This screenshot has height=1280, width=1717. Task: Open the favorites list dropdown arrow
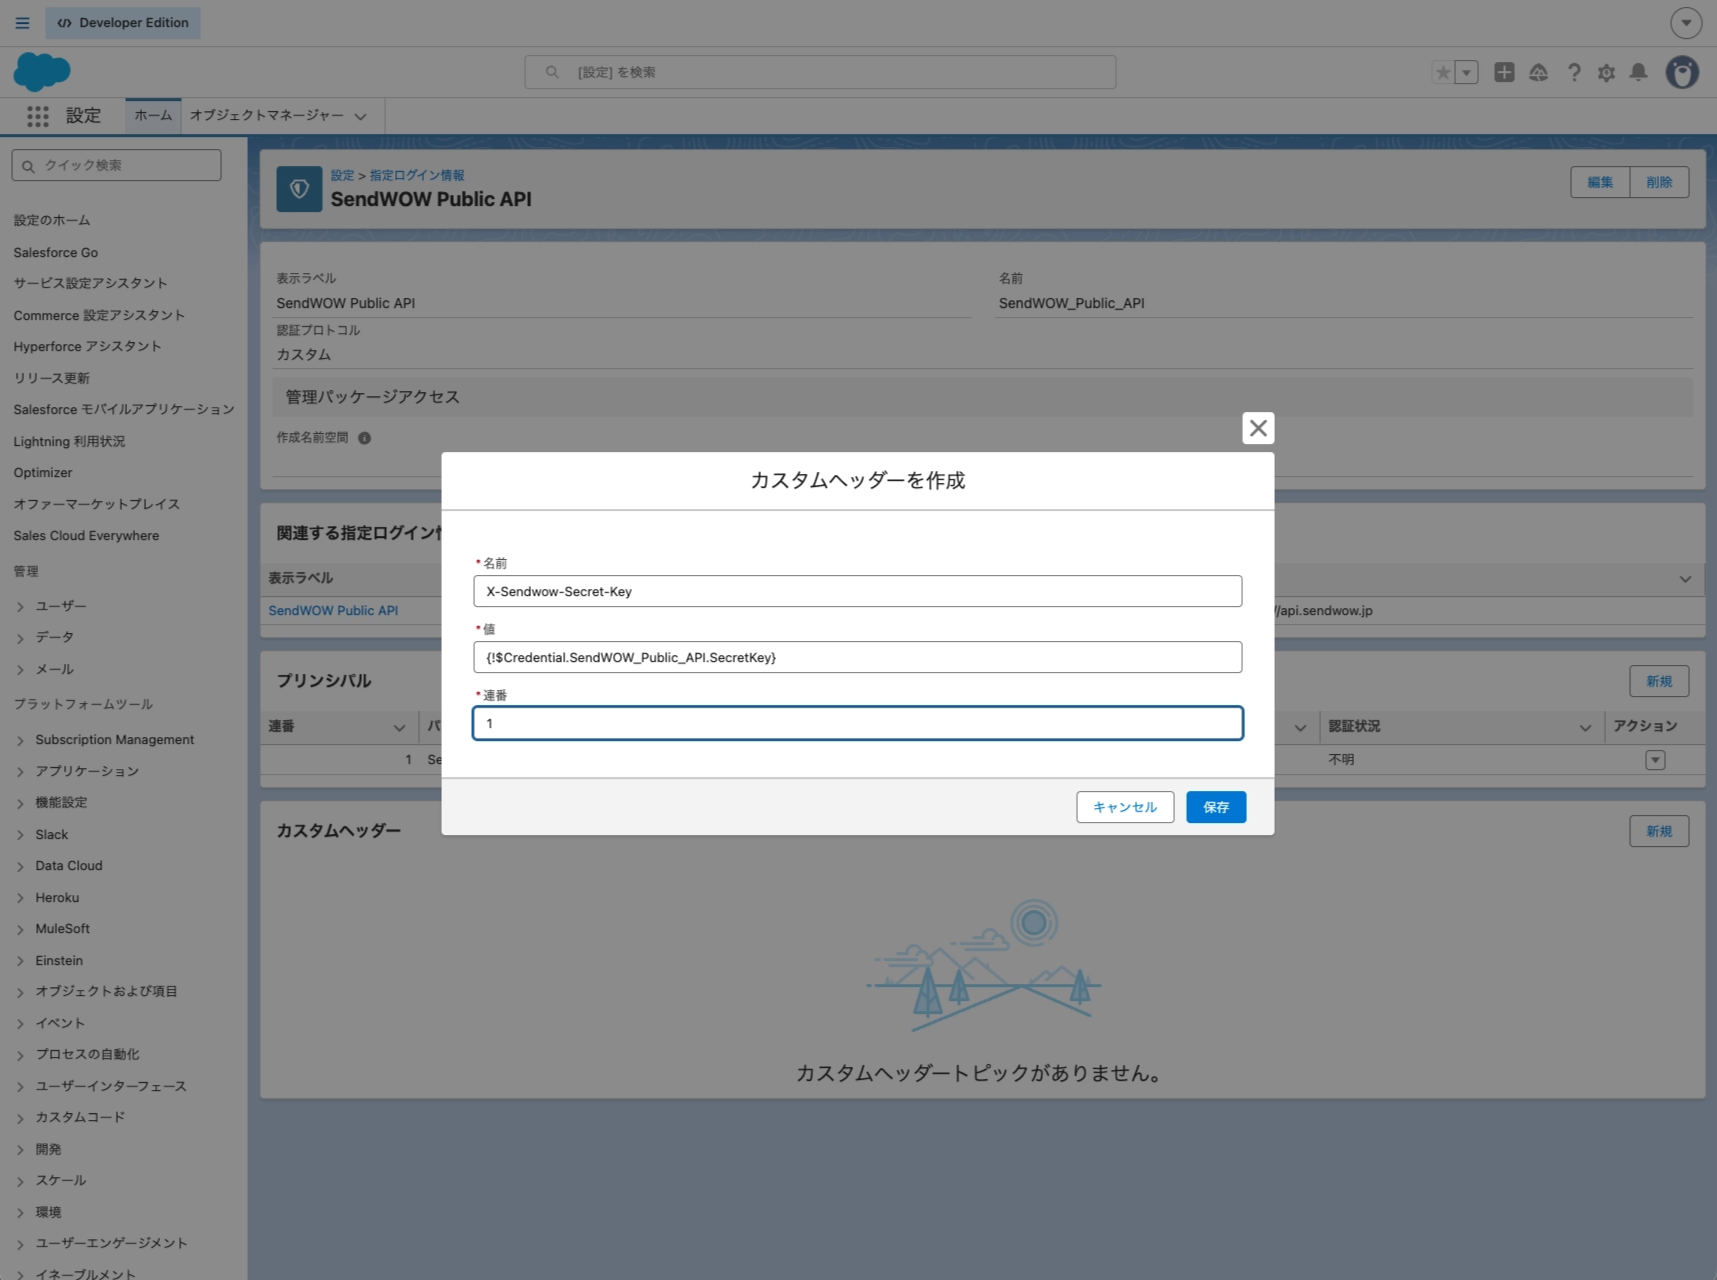[1467, 72]
